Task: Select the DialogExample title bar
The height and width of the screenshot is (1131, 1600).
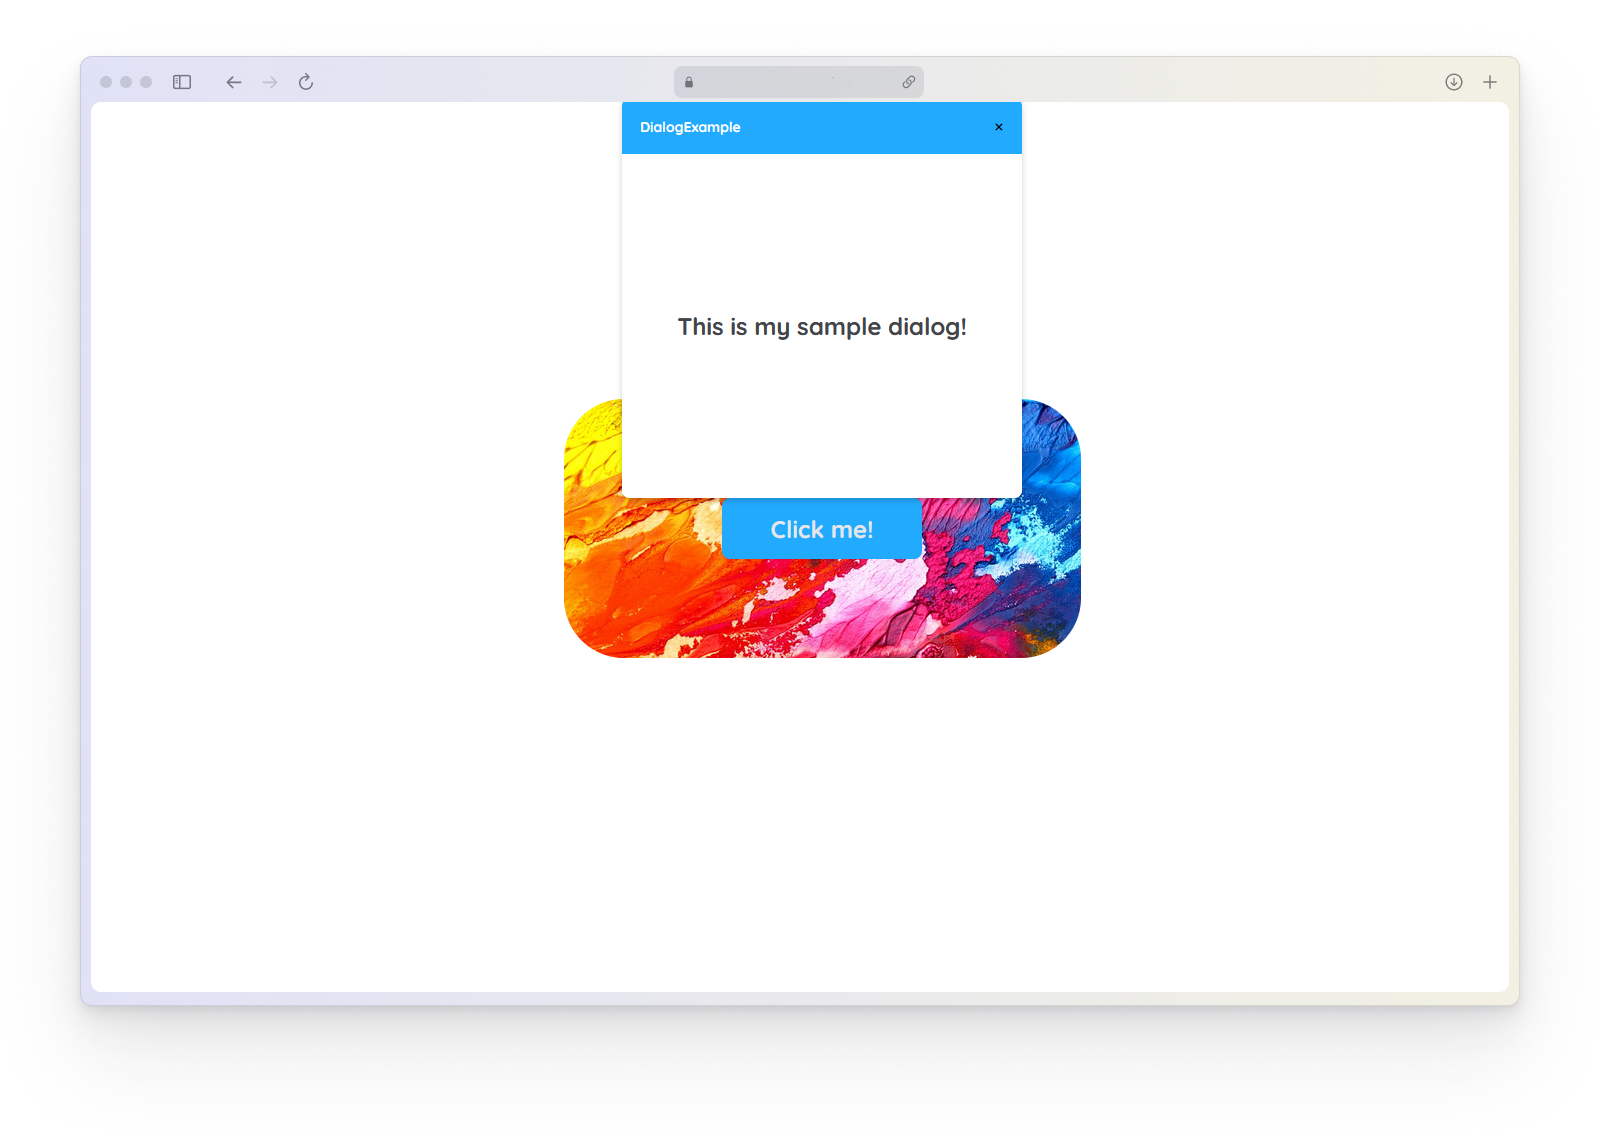Action: point(690,127)
